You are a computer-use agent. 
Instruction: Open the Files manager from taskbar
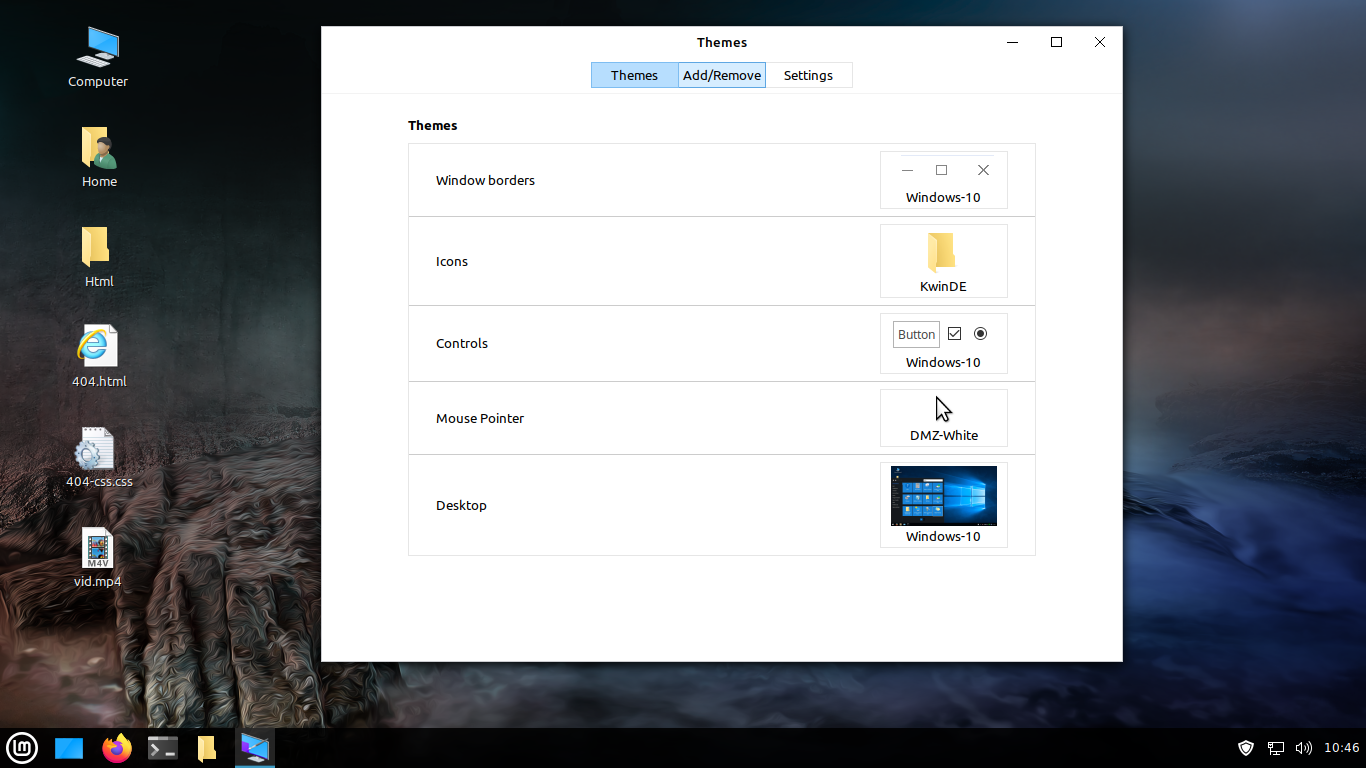[x=207, y=748]
